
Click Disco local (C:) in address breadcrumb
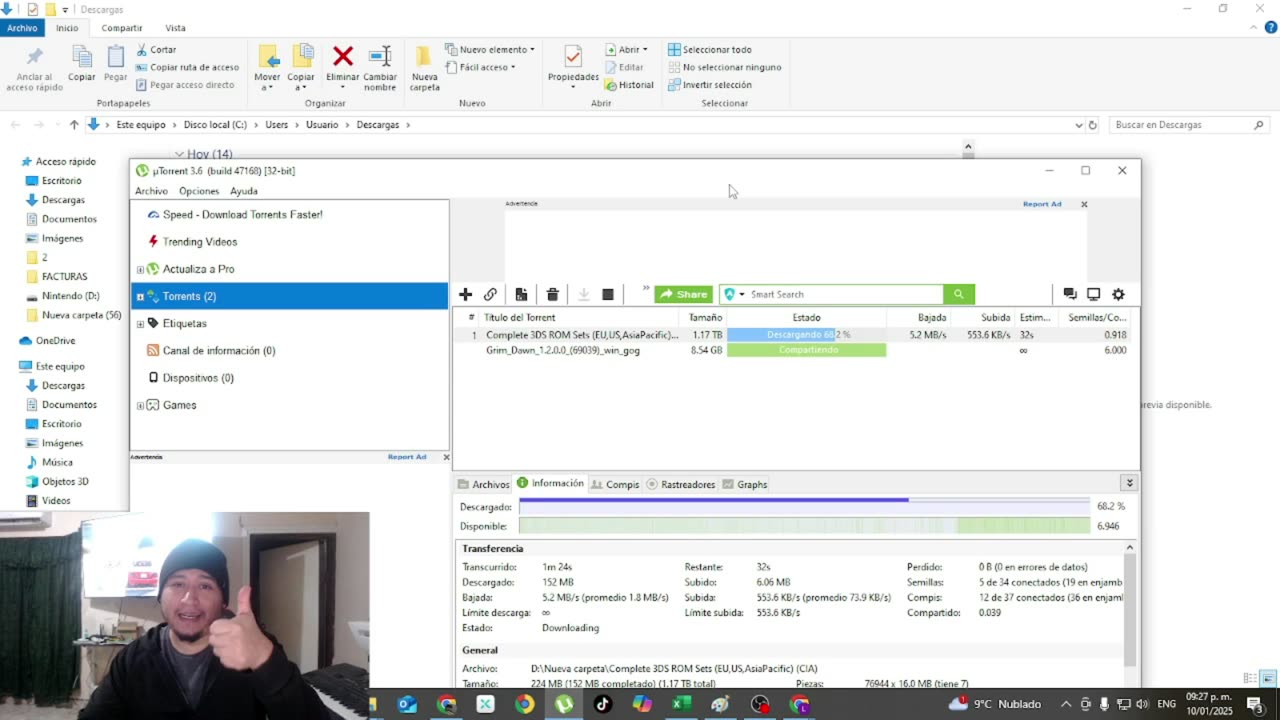click(x=215, y=125)
